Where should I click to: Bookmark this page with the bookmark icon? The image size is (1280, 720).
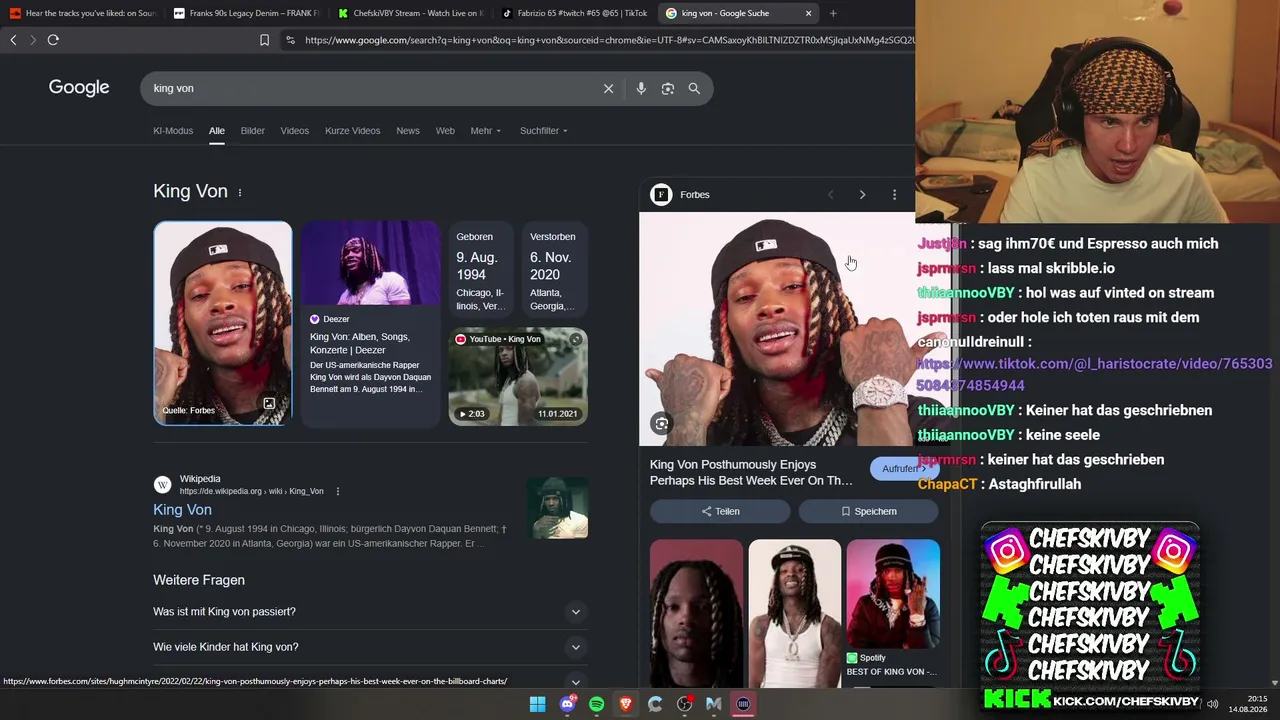[x=264, y=40]
